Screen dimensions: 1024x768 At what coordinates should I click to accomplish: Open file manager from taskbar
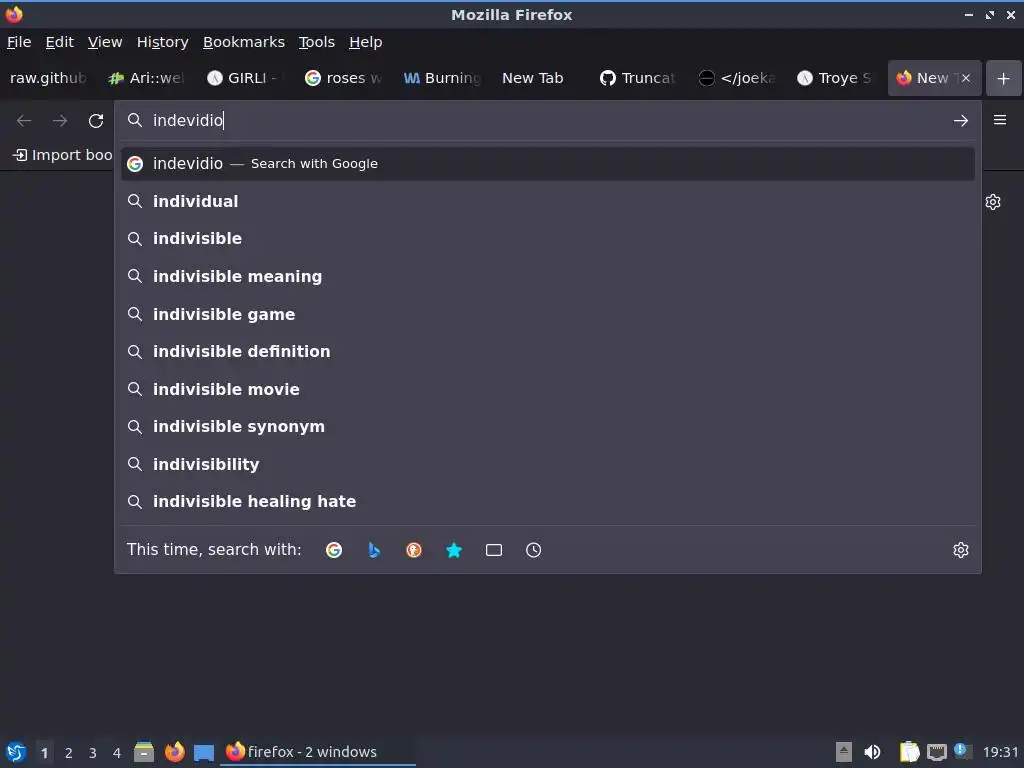[x=144, y=752]
